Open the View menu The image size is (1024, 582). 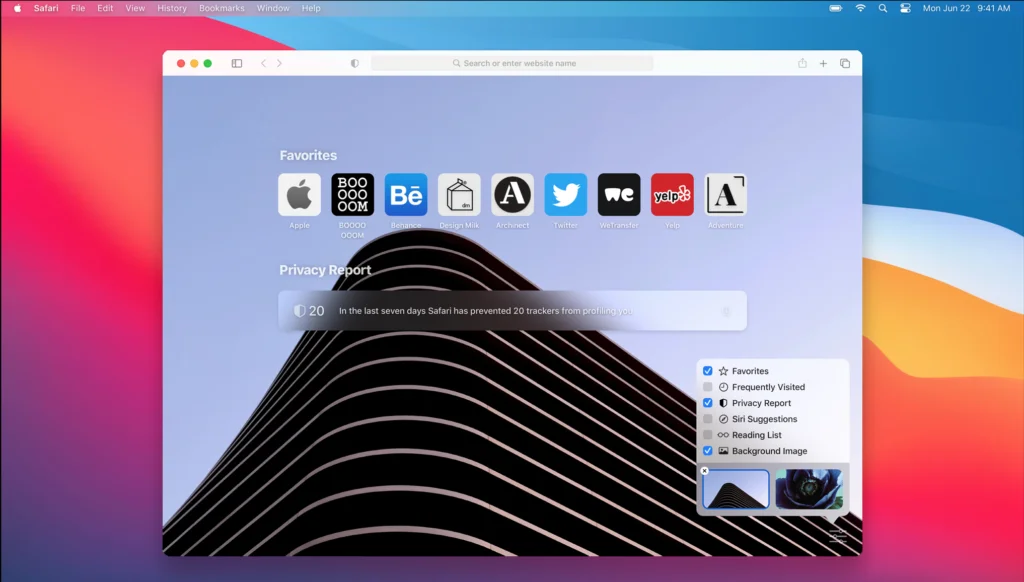pyautogui.click(x=135, y=8)
